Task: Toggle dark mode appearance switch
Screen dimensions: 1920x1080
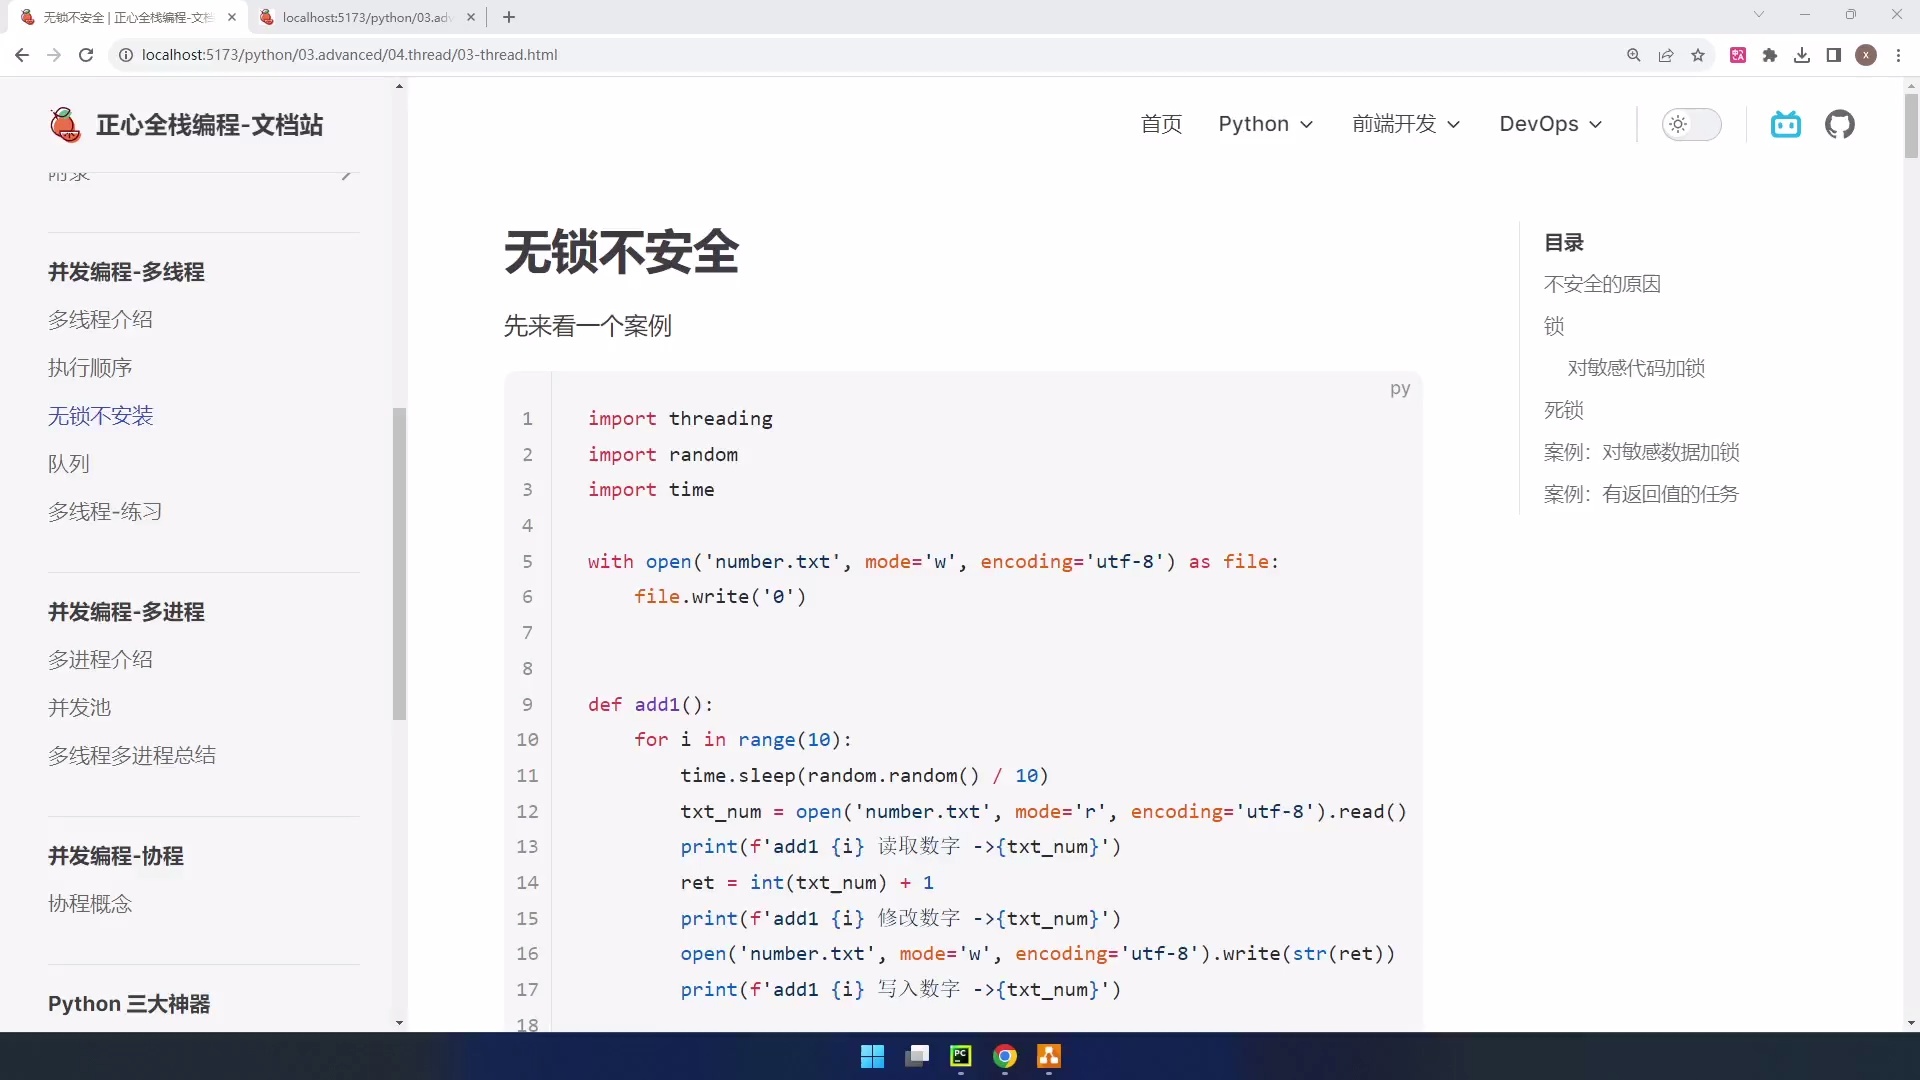Action: point(1691,124)
